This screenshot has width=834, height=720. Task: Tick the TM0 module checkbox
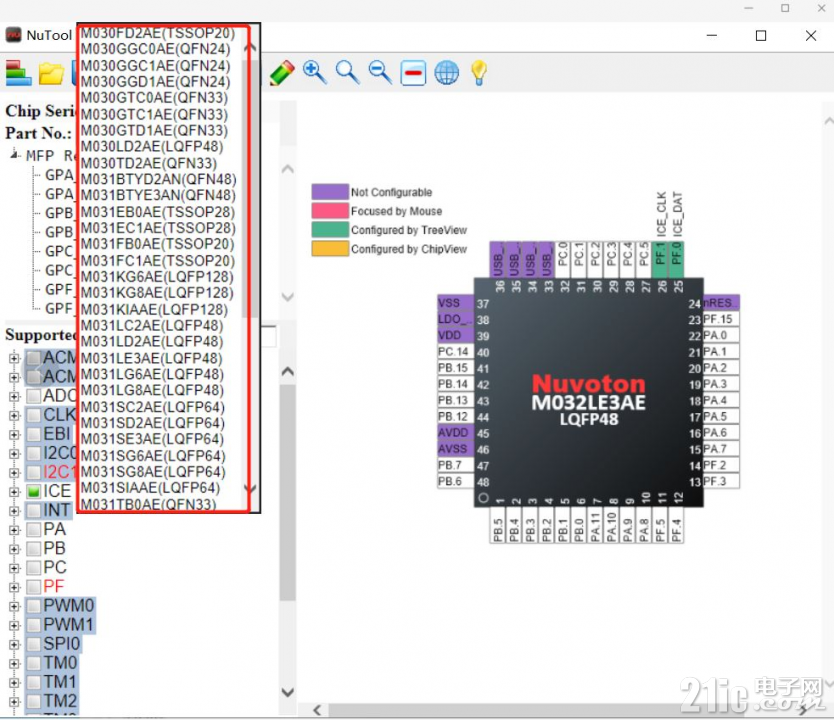[34, 663]
